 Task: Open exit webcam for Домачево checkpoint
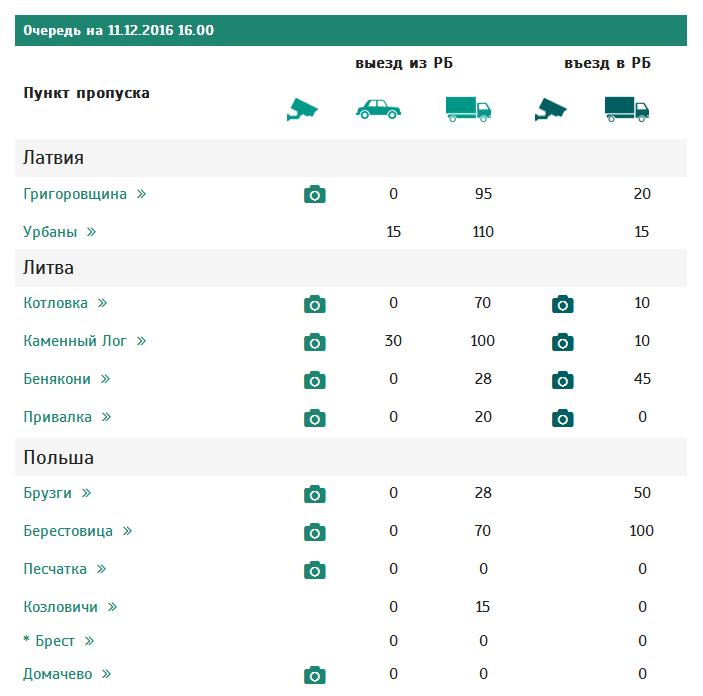tap(315, 675)
